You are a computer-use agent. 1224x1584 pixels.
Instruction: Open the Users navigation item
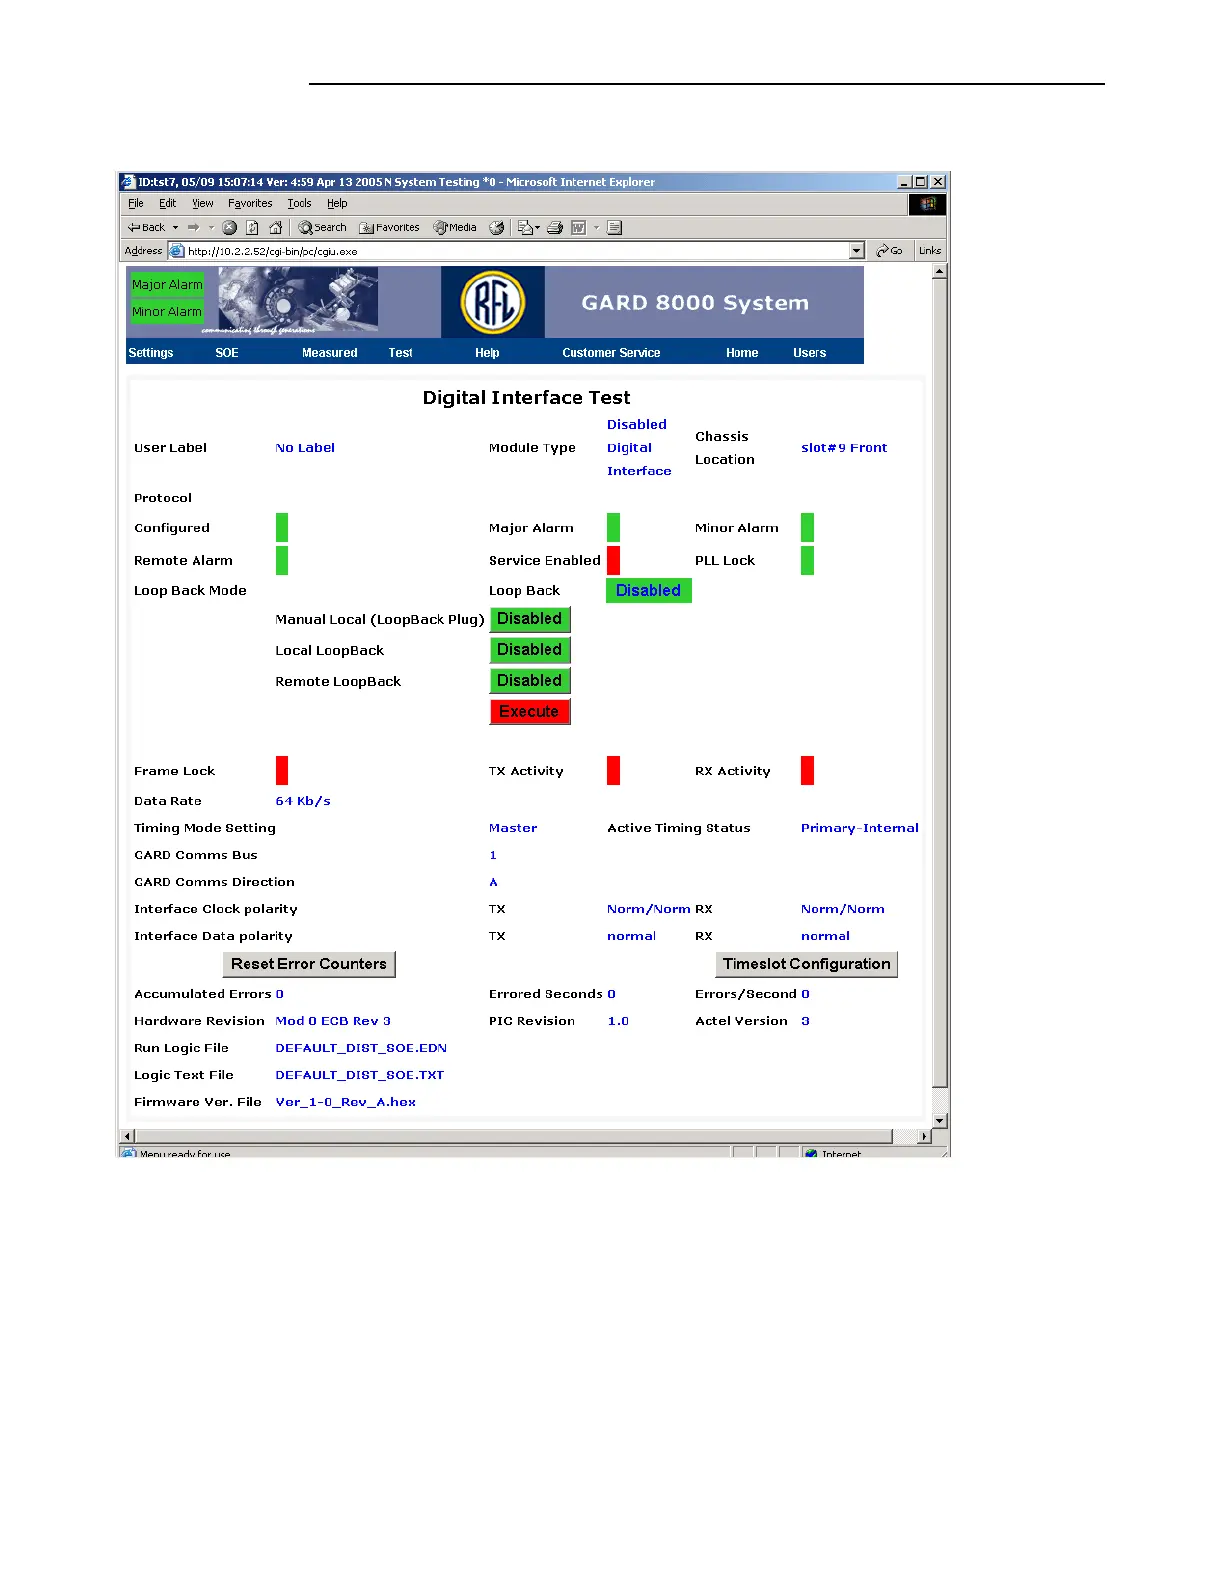coord(810,353)
